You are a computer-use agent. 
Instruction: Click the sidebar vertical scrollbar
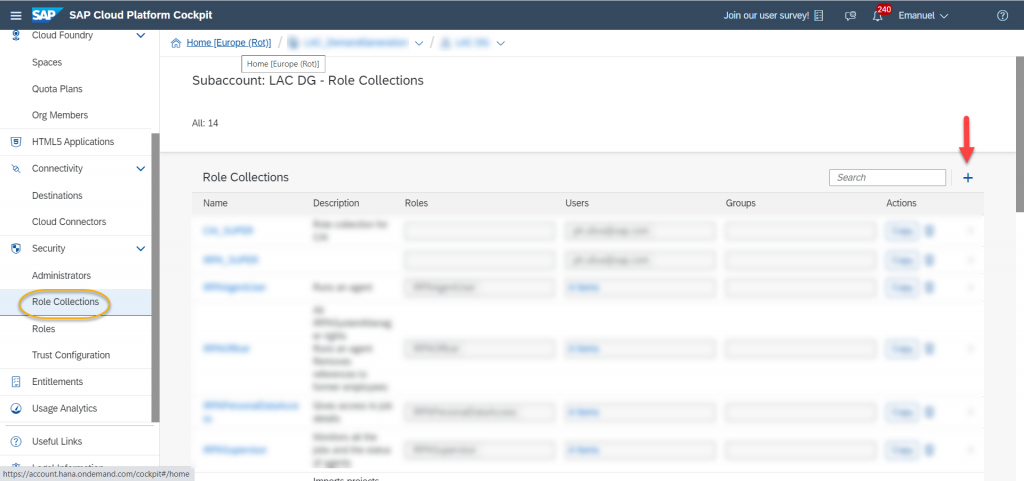[x=155, y=277]
